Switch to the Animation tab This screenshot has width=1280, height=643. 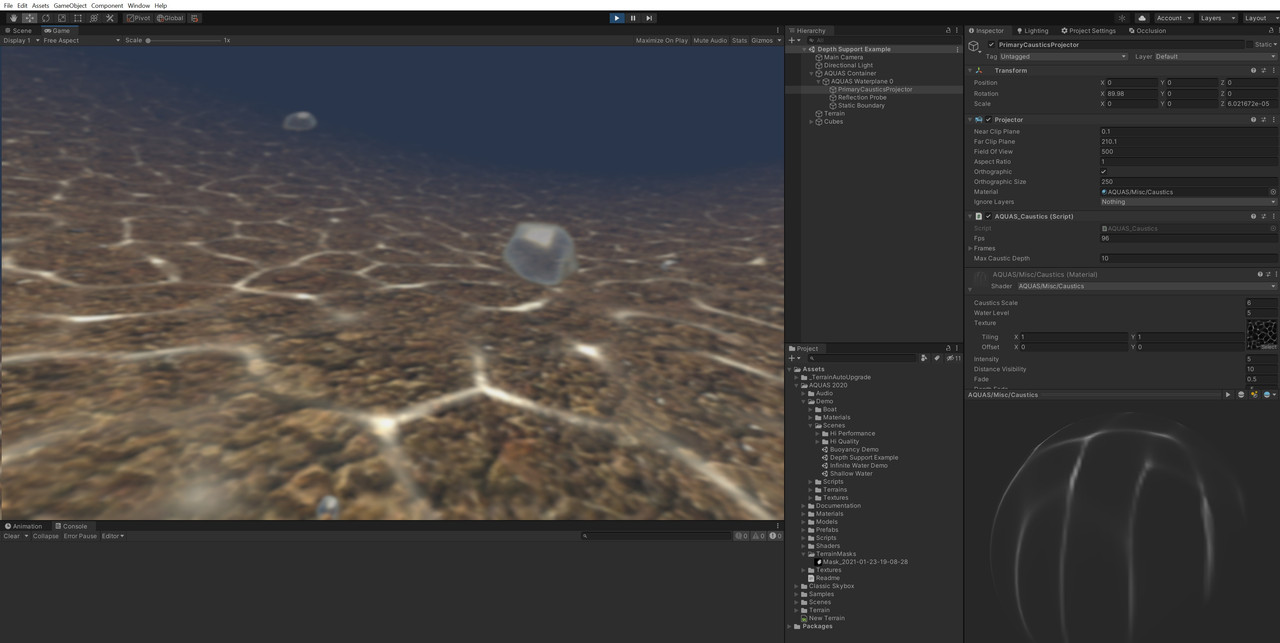pyautogui.click(x=24, y=526)
